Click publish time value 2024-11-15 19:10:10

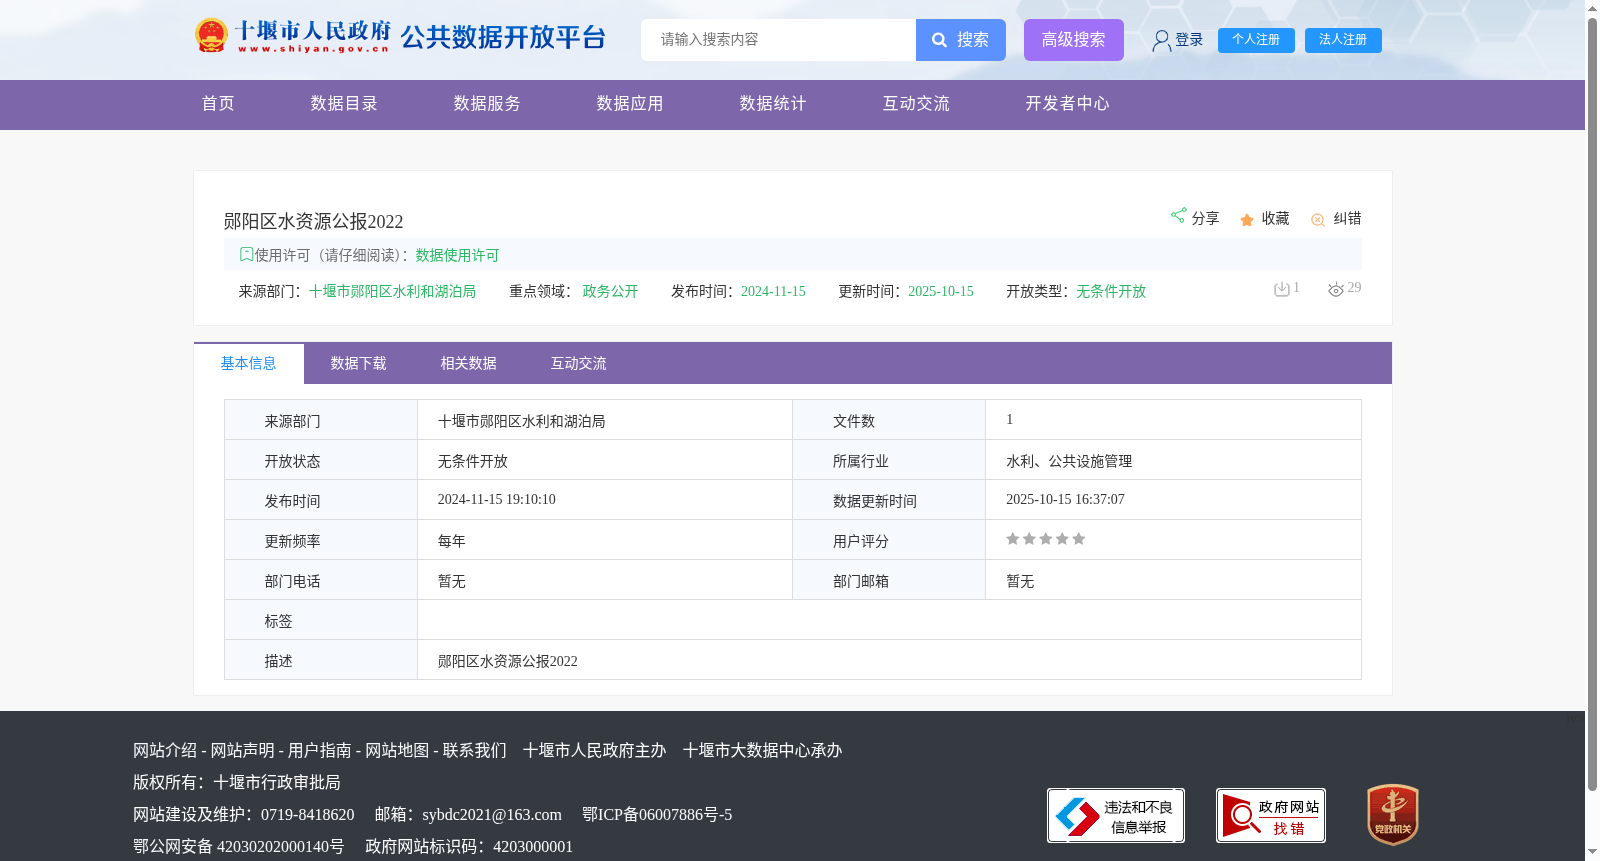496,500
